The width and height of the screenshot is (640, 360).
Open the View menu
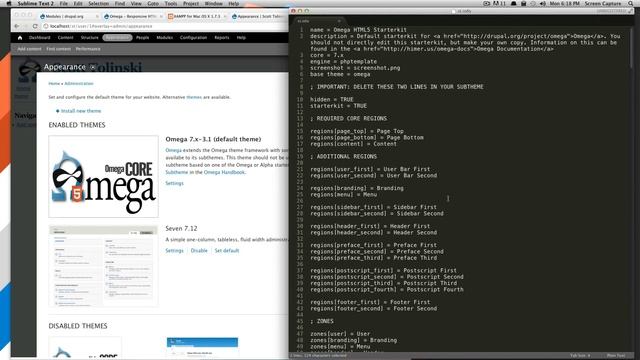pos(136,3)
